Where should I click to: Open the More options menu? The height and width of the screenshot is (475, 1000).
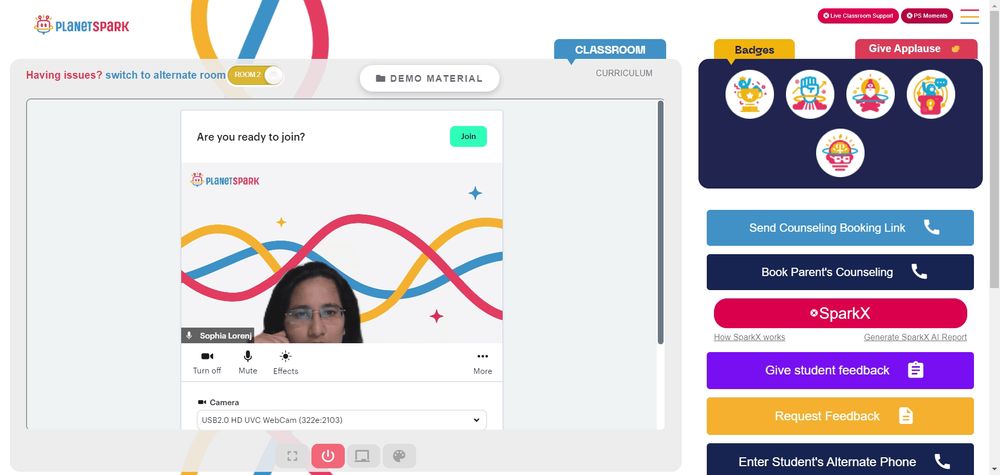point(483,363)
